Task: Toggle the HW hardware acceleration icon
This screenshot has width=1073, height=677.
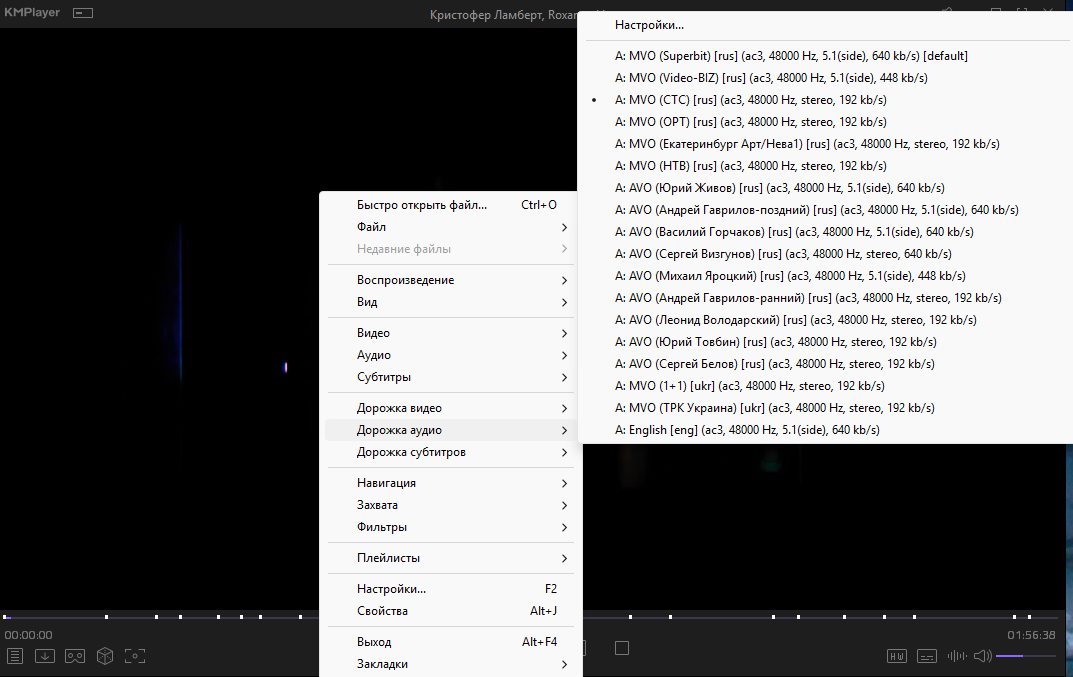Action: (896, 656)
